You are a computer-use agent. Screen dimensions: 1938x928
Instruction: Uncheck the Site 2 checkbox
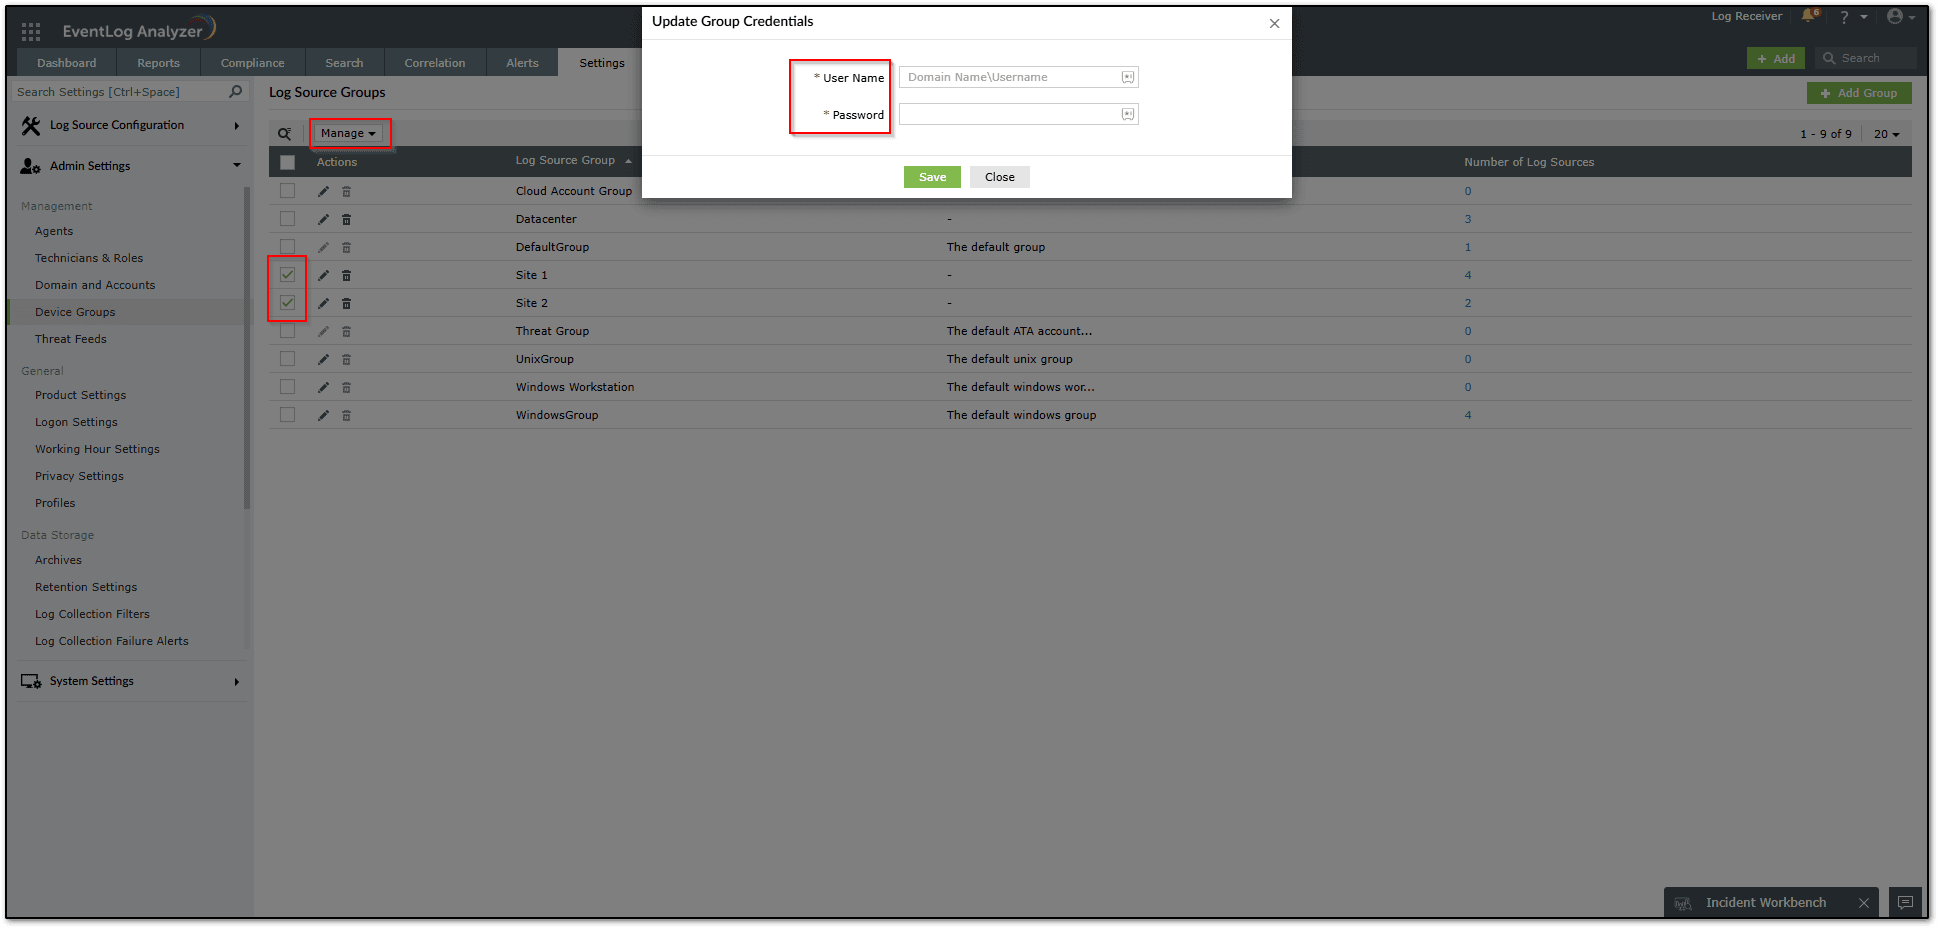(x=288, y=302)
